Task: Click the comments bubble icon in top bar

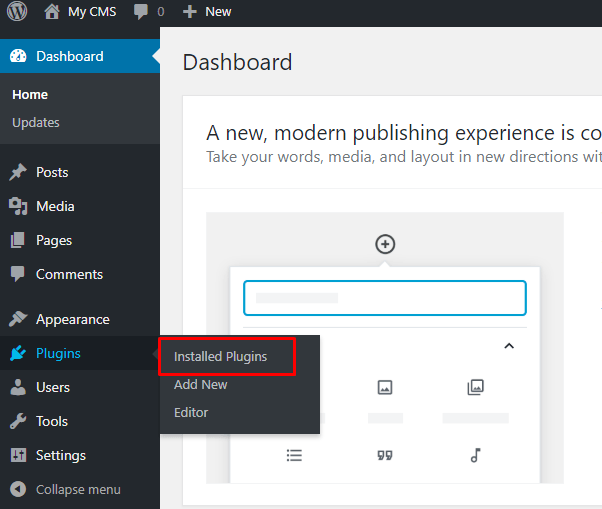Action: (140, 12)
